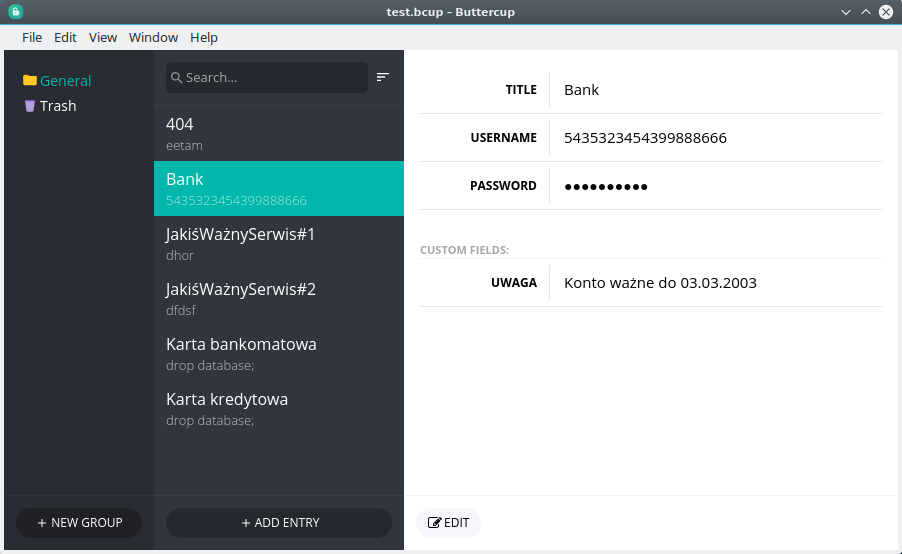The height and width of the screenshot is (554, 902).
Task: Select the Karta kredytowa entry
Action: [279, 409]
